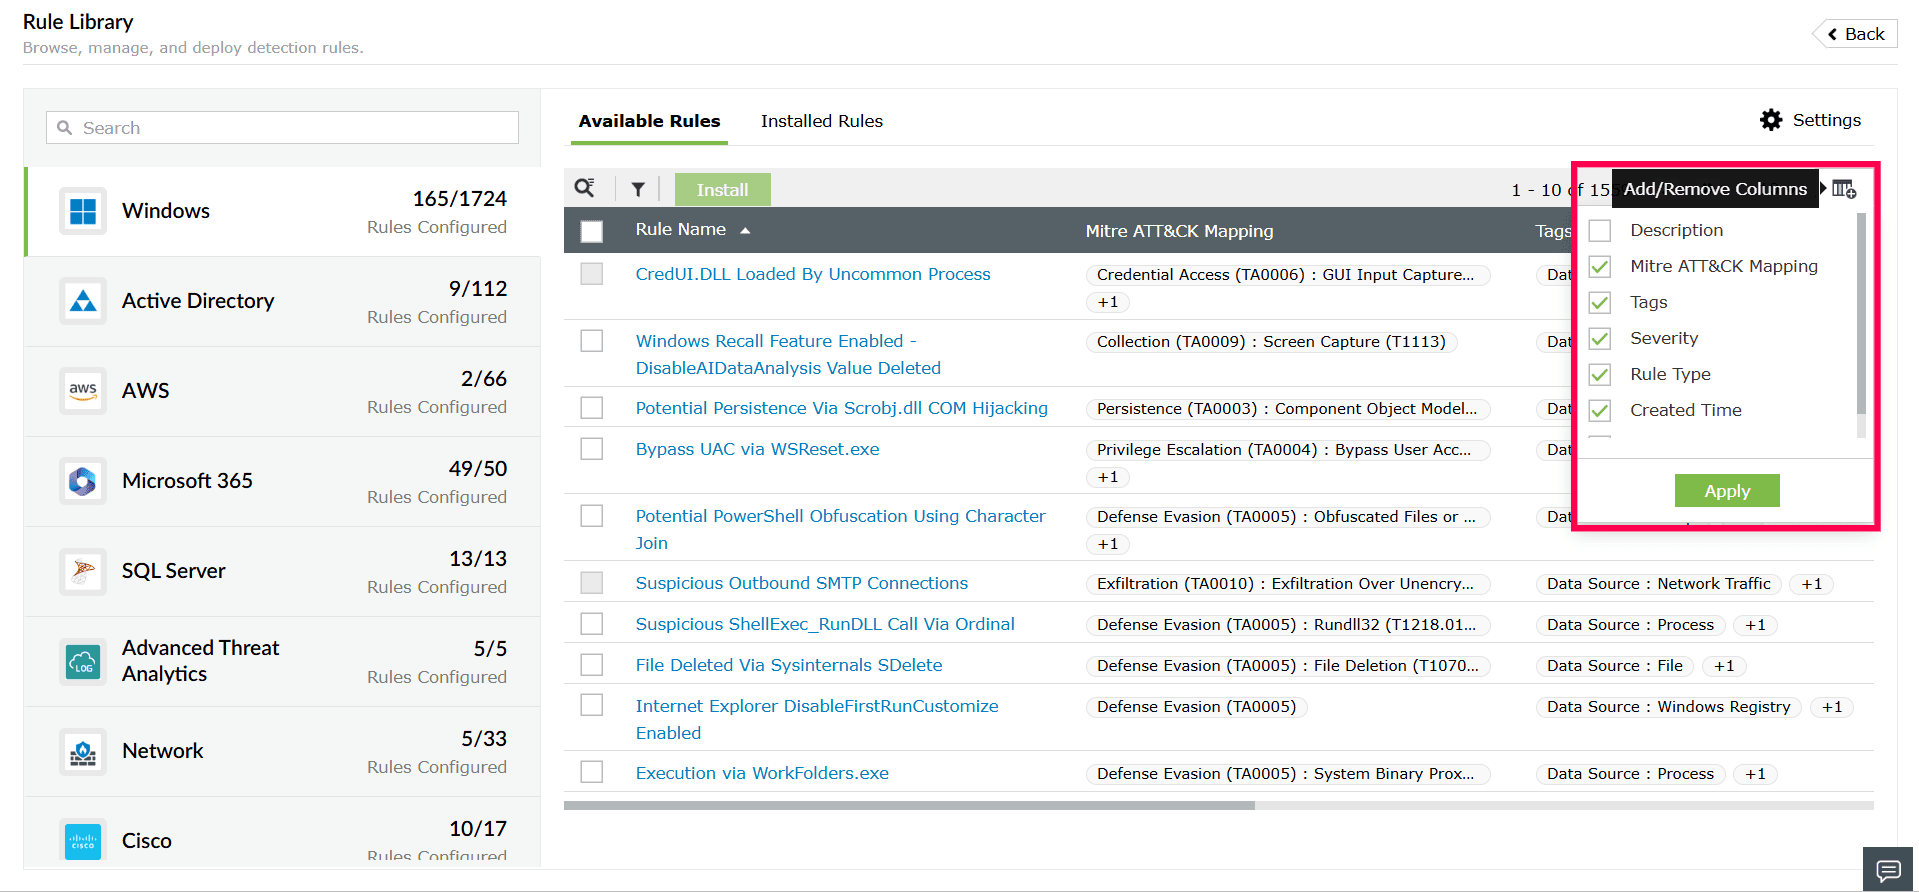Switch to the Available Rules tab

coord(649,121)
